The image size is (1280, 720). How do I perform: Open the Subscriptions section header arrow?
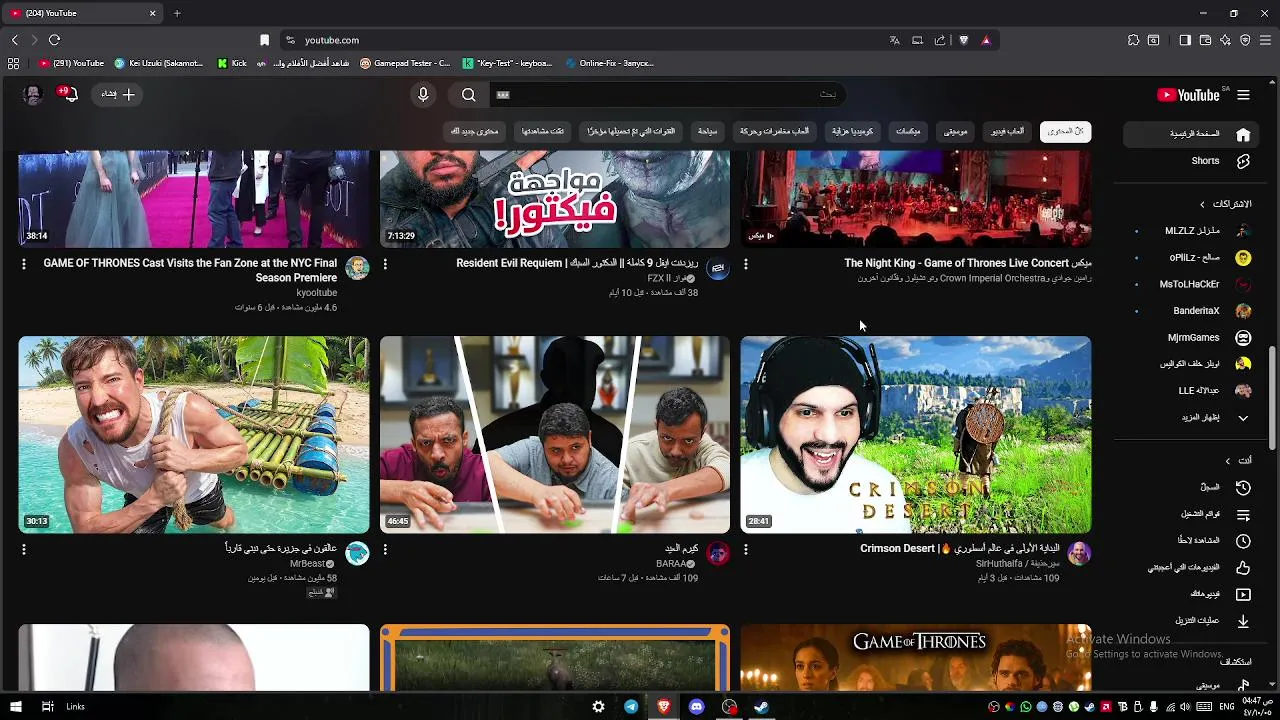tap(1202, 204)
